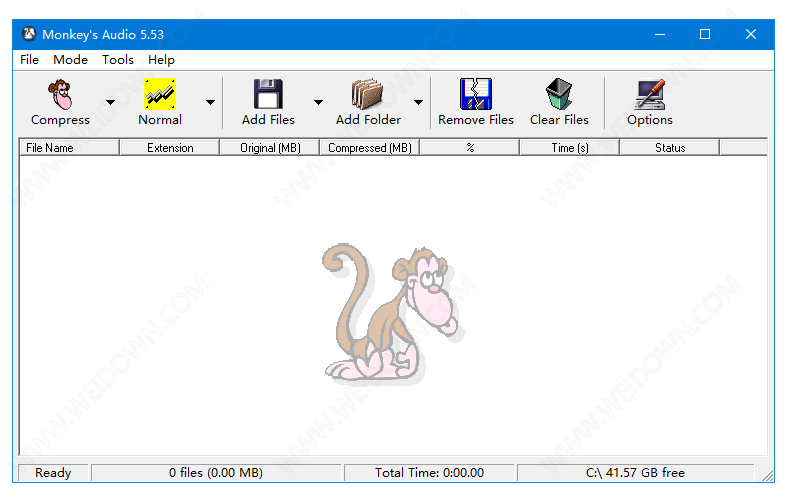Viewport: 790px width, 500px height.
Task: Sort by the Compressed (MB) column header
Action: [x=370, y=148]
